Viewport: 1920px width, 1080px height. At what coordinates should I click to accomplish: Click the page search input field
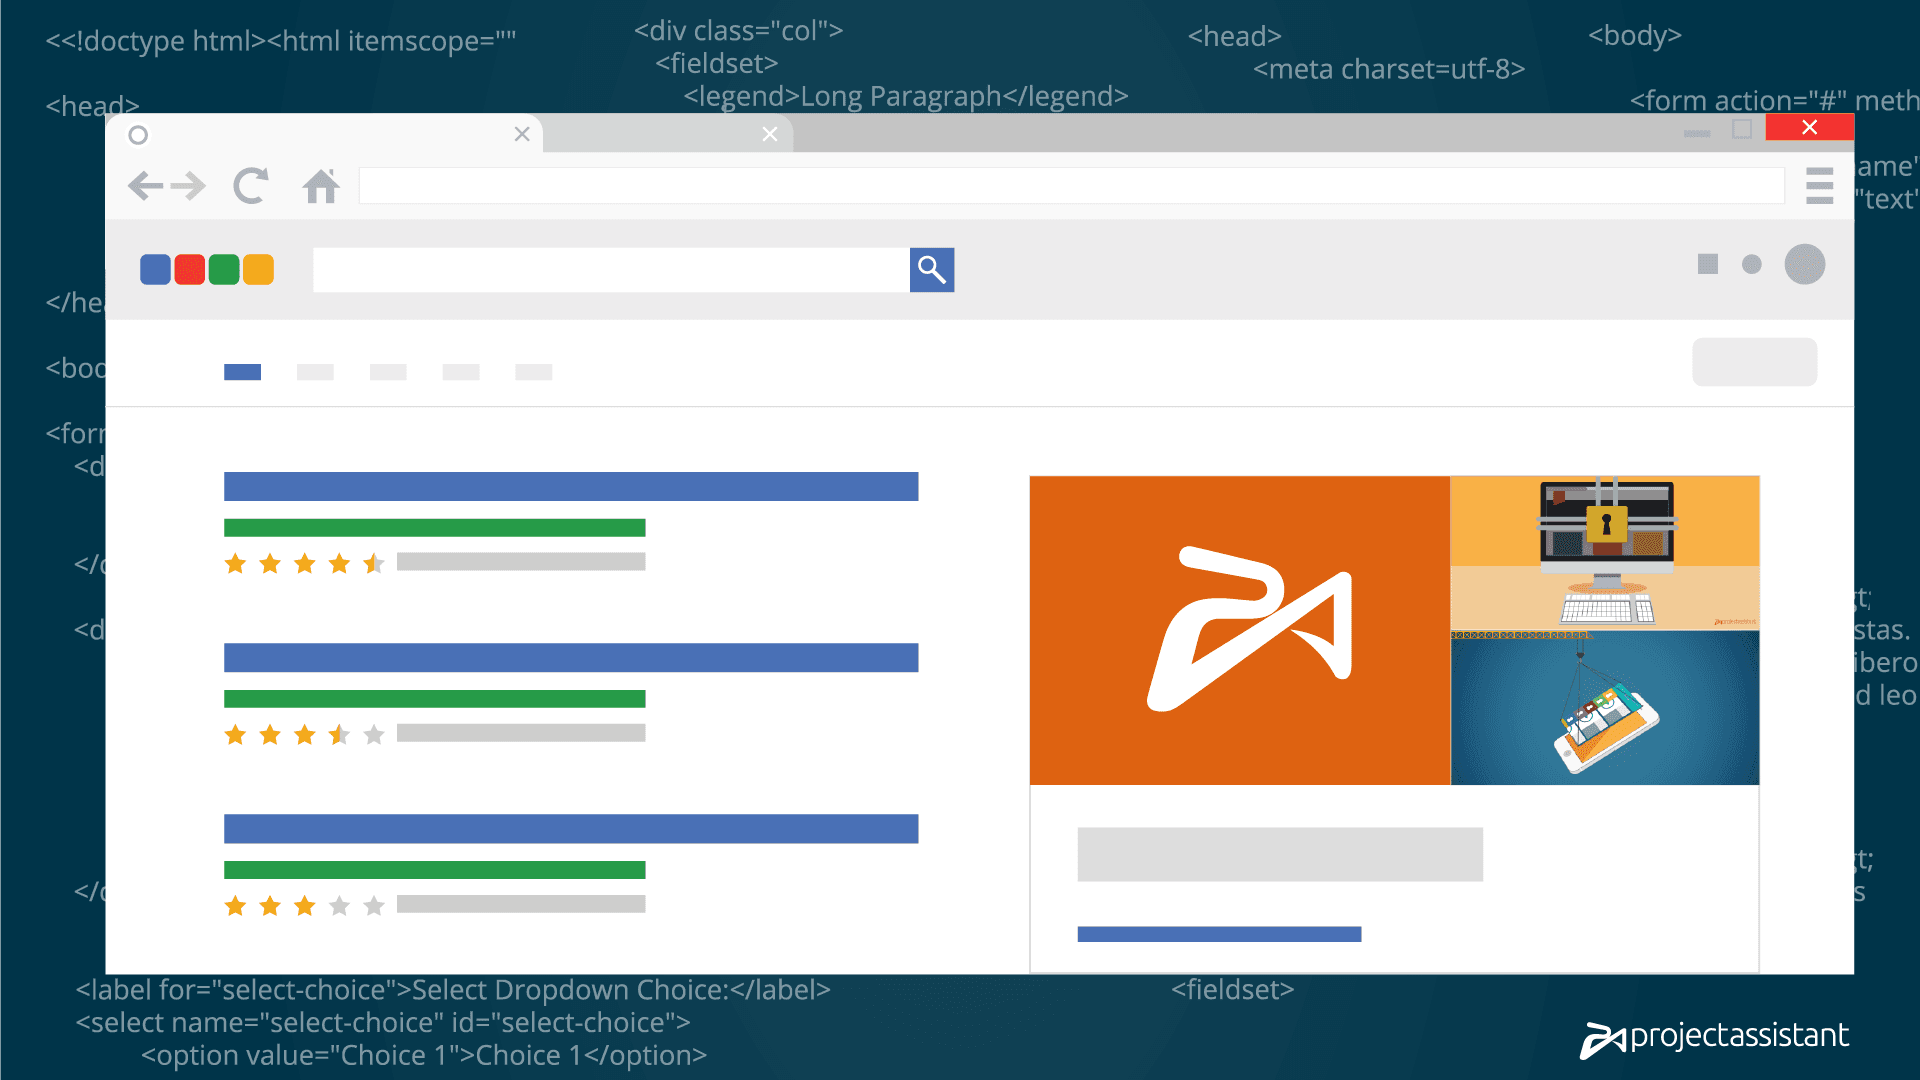(610, 270)
